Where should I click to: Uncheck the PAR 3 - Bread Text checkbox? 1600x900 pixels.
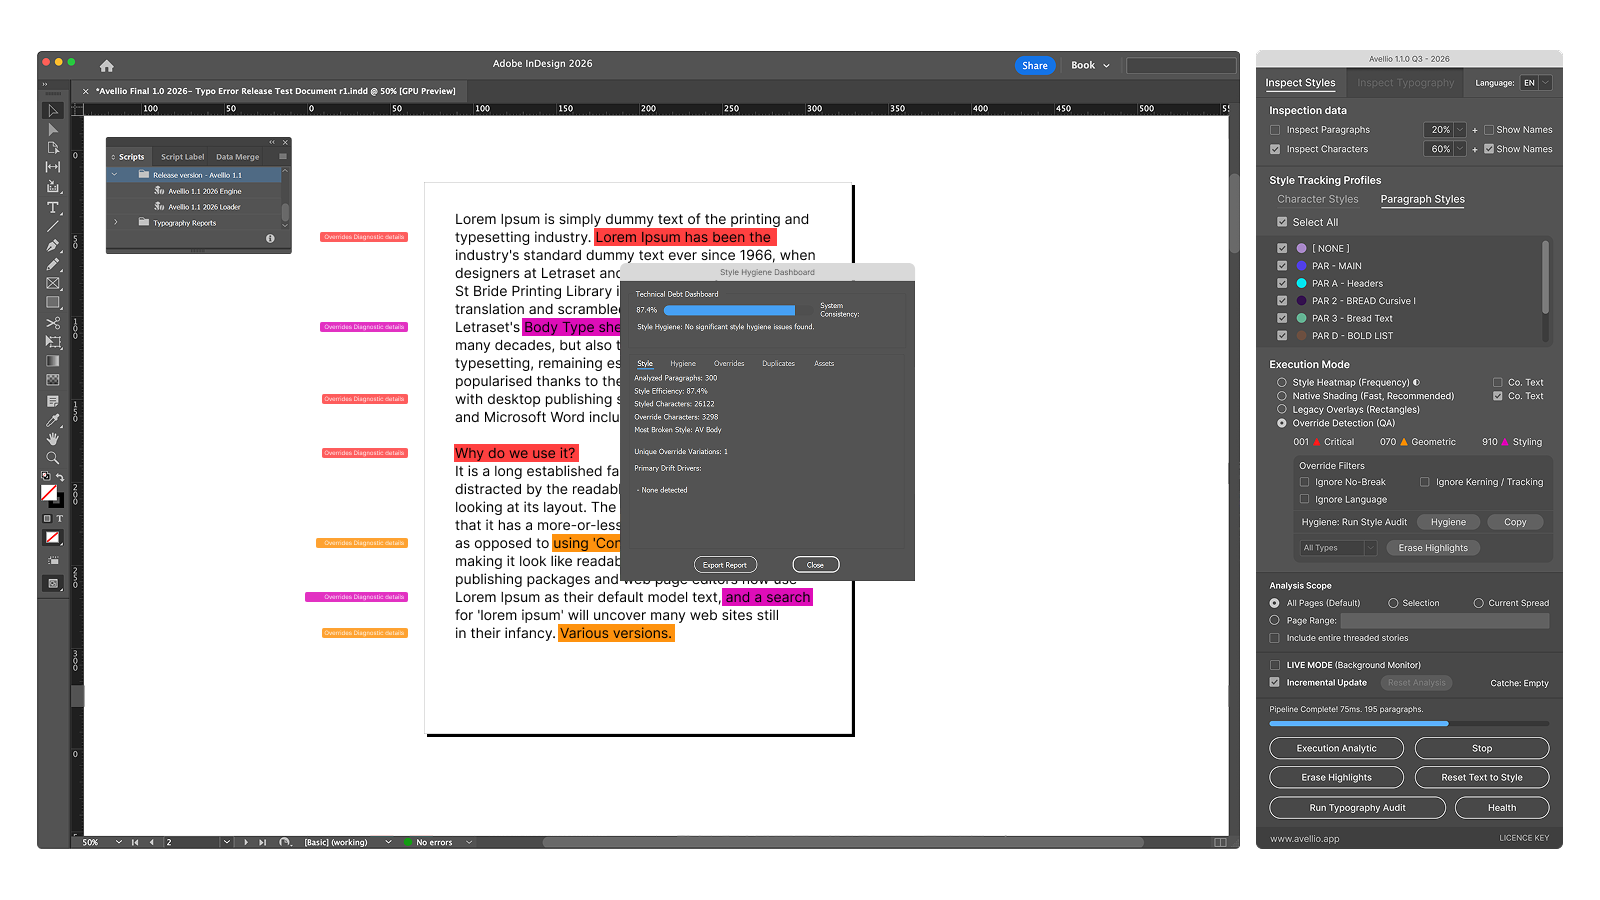click(x=1282, y=318)
